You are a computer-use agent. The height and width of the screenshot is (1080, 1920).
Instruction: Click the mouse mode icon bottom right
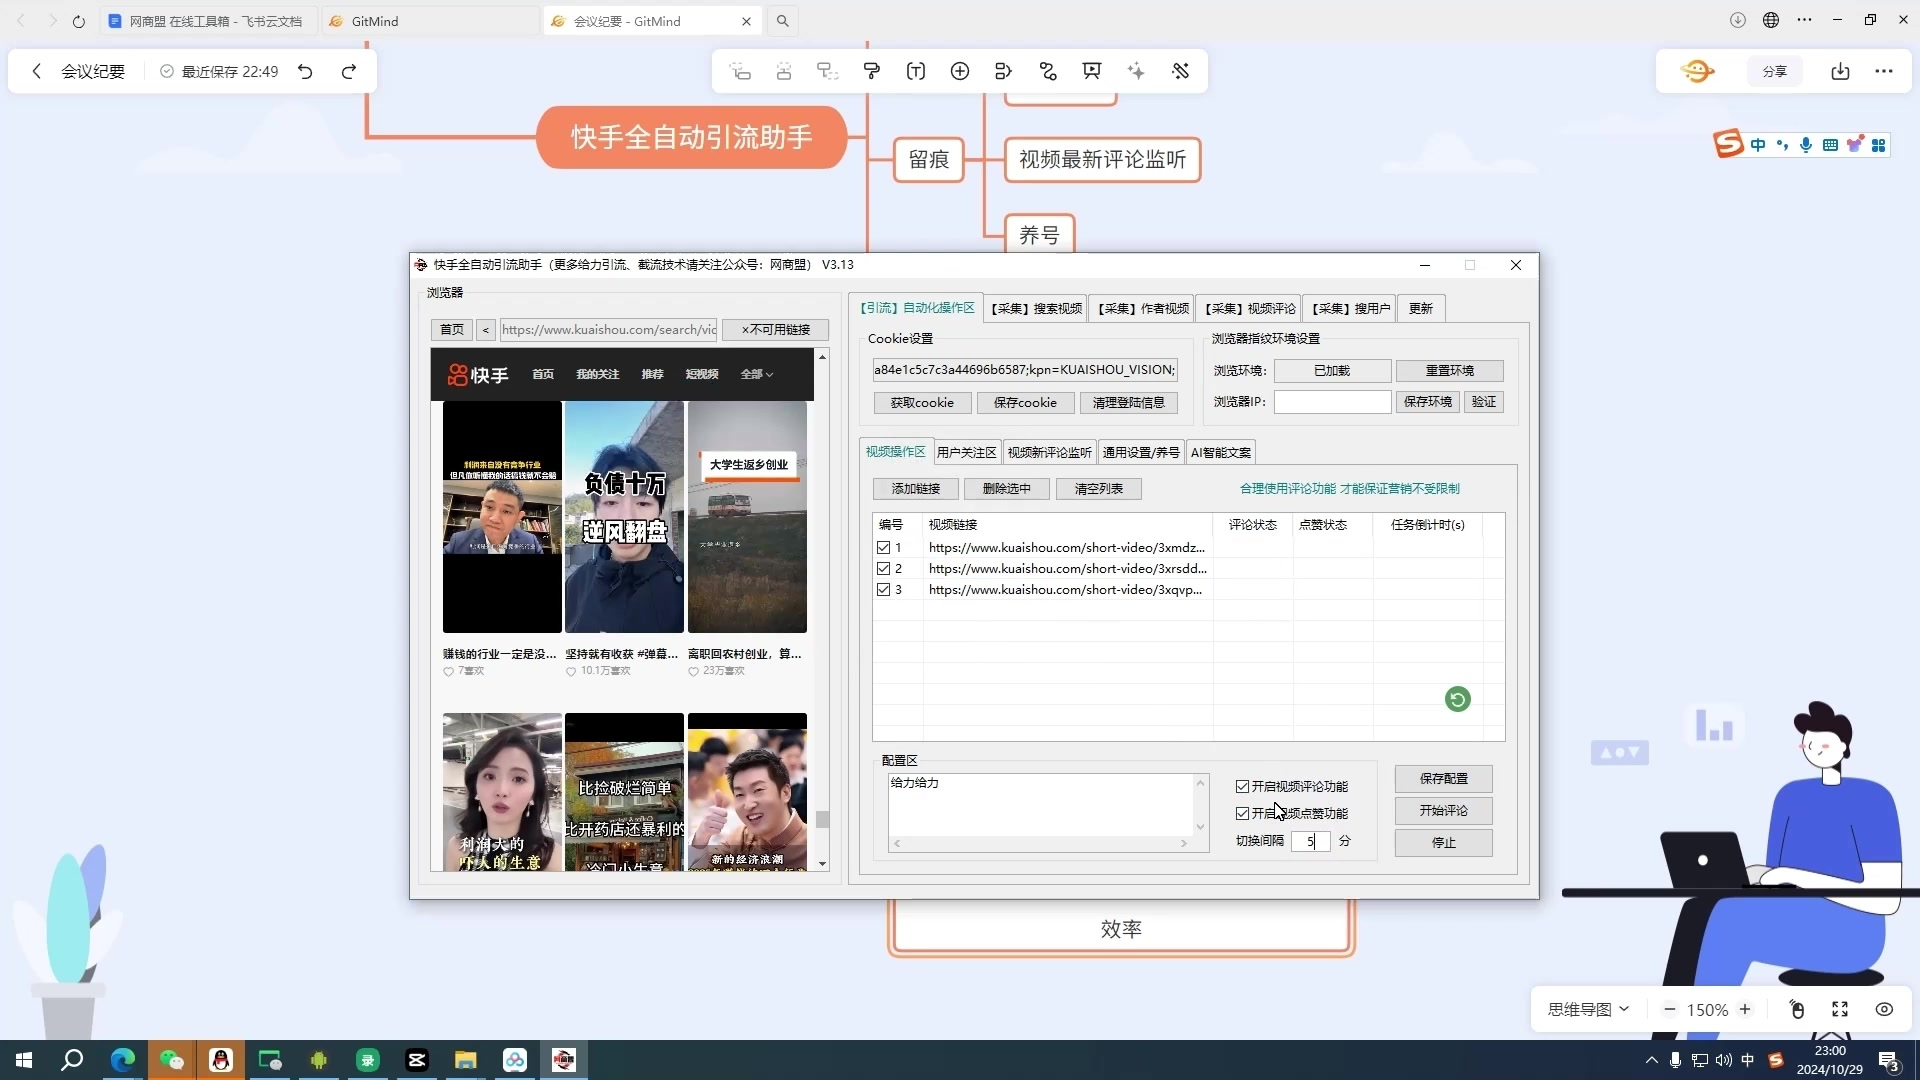coord(1797,1010)
